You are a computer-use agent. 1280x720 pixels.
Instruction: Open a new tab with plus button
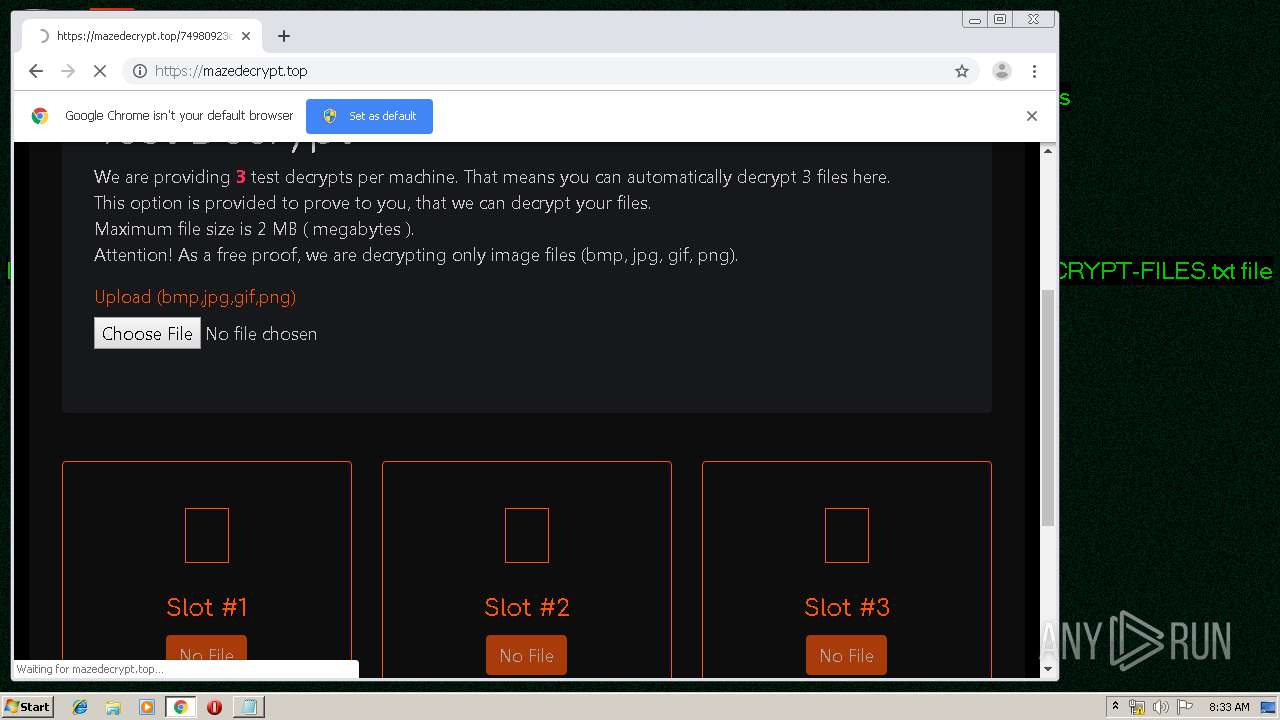click(x=284, y=36)
